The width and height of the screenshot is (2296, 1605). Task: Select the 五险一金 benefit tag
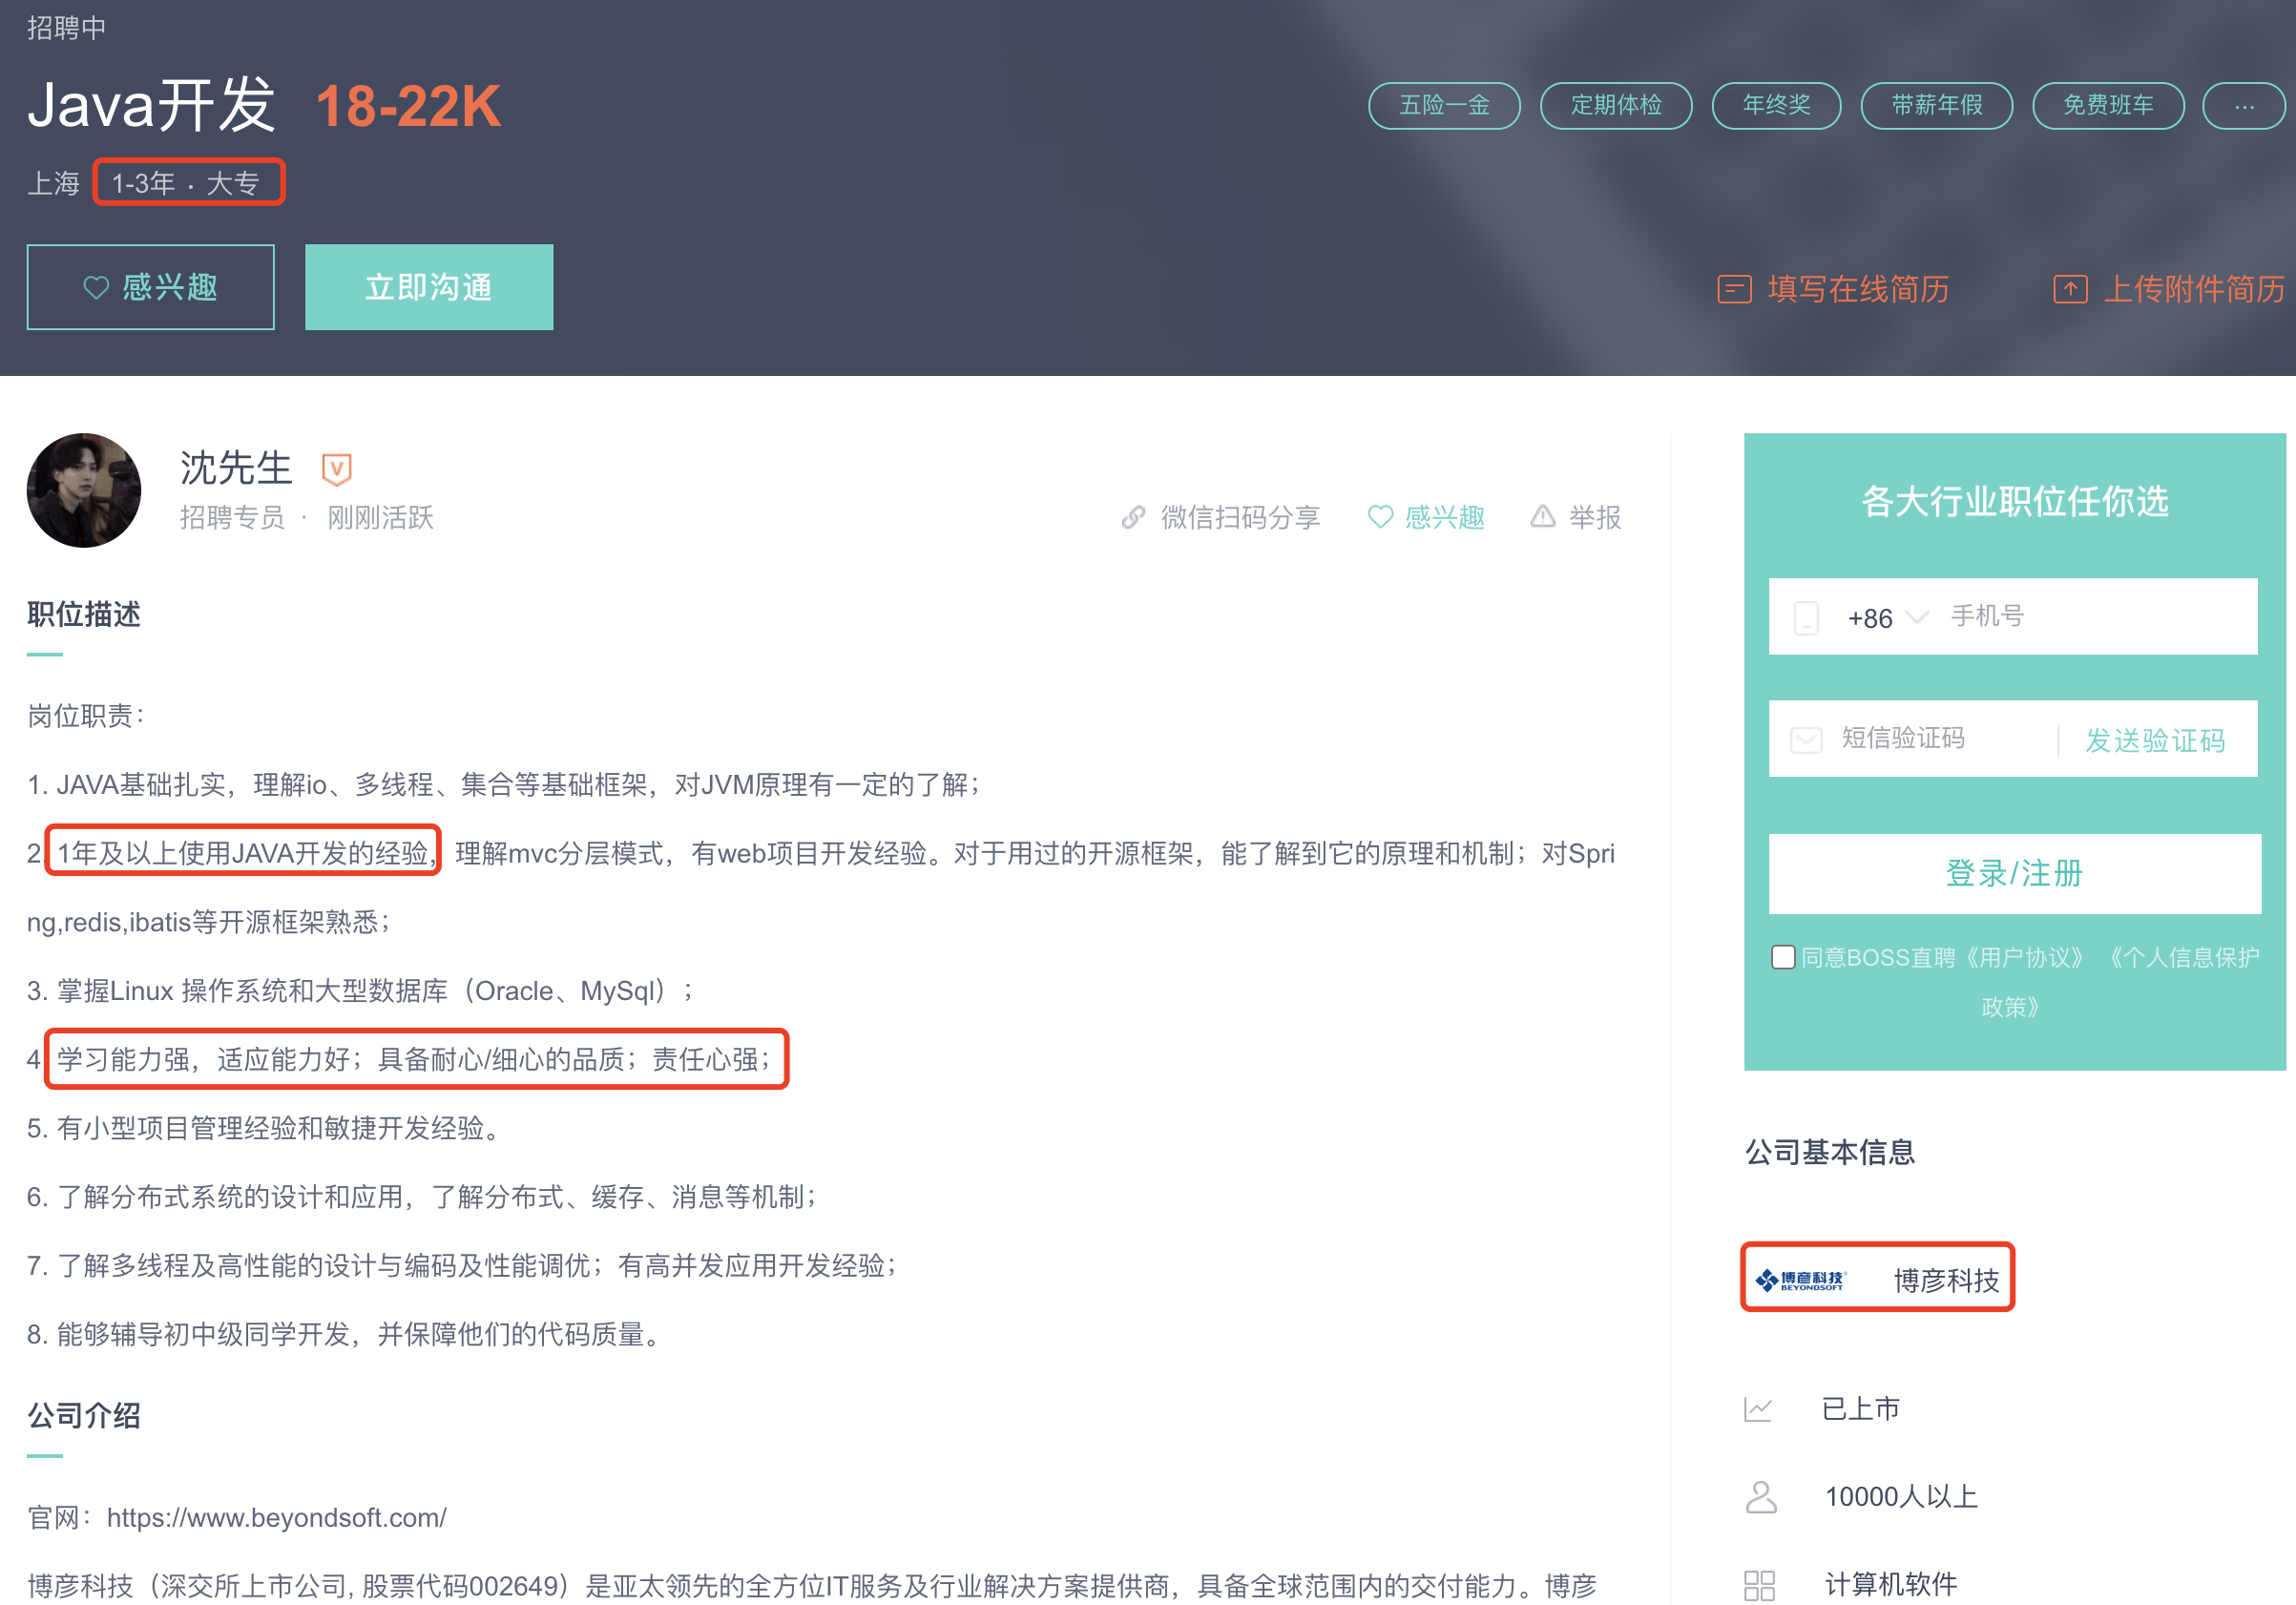tap(1443, 106)
